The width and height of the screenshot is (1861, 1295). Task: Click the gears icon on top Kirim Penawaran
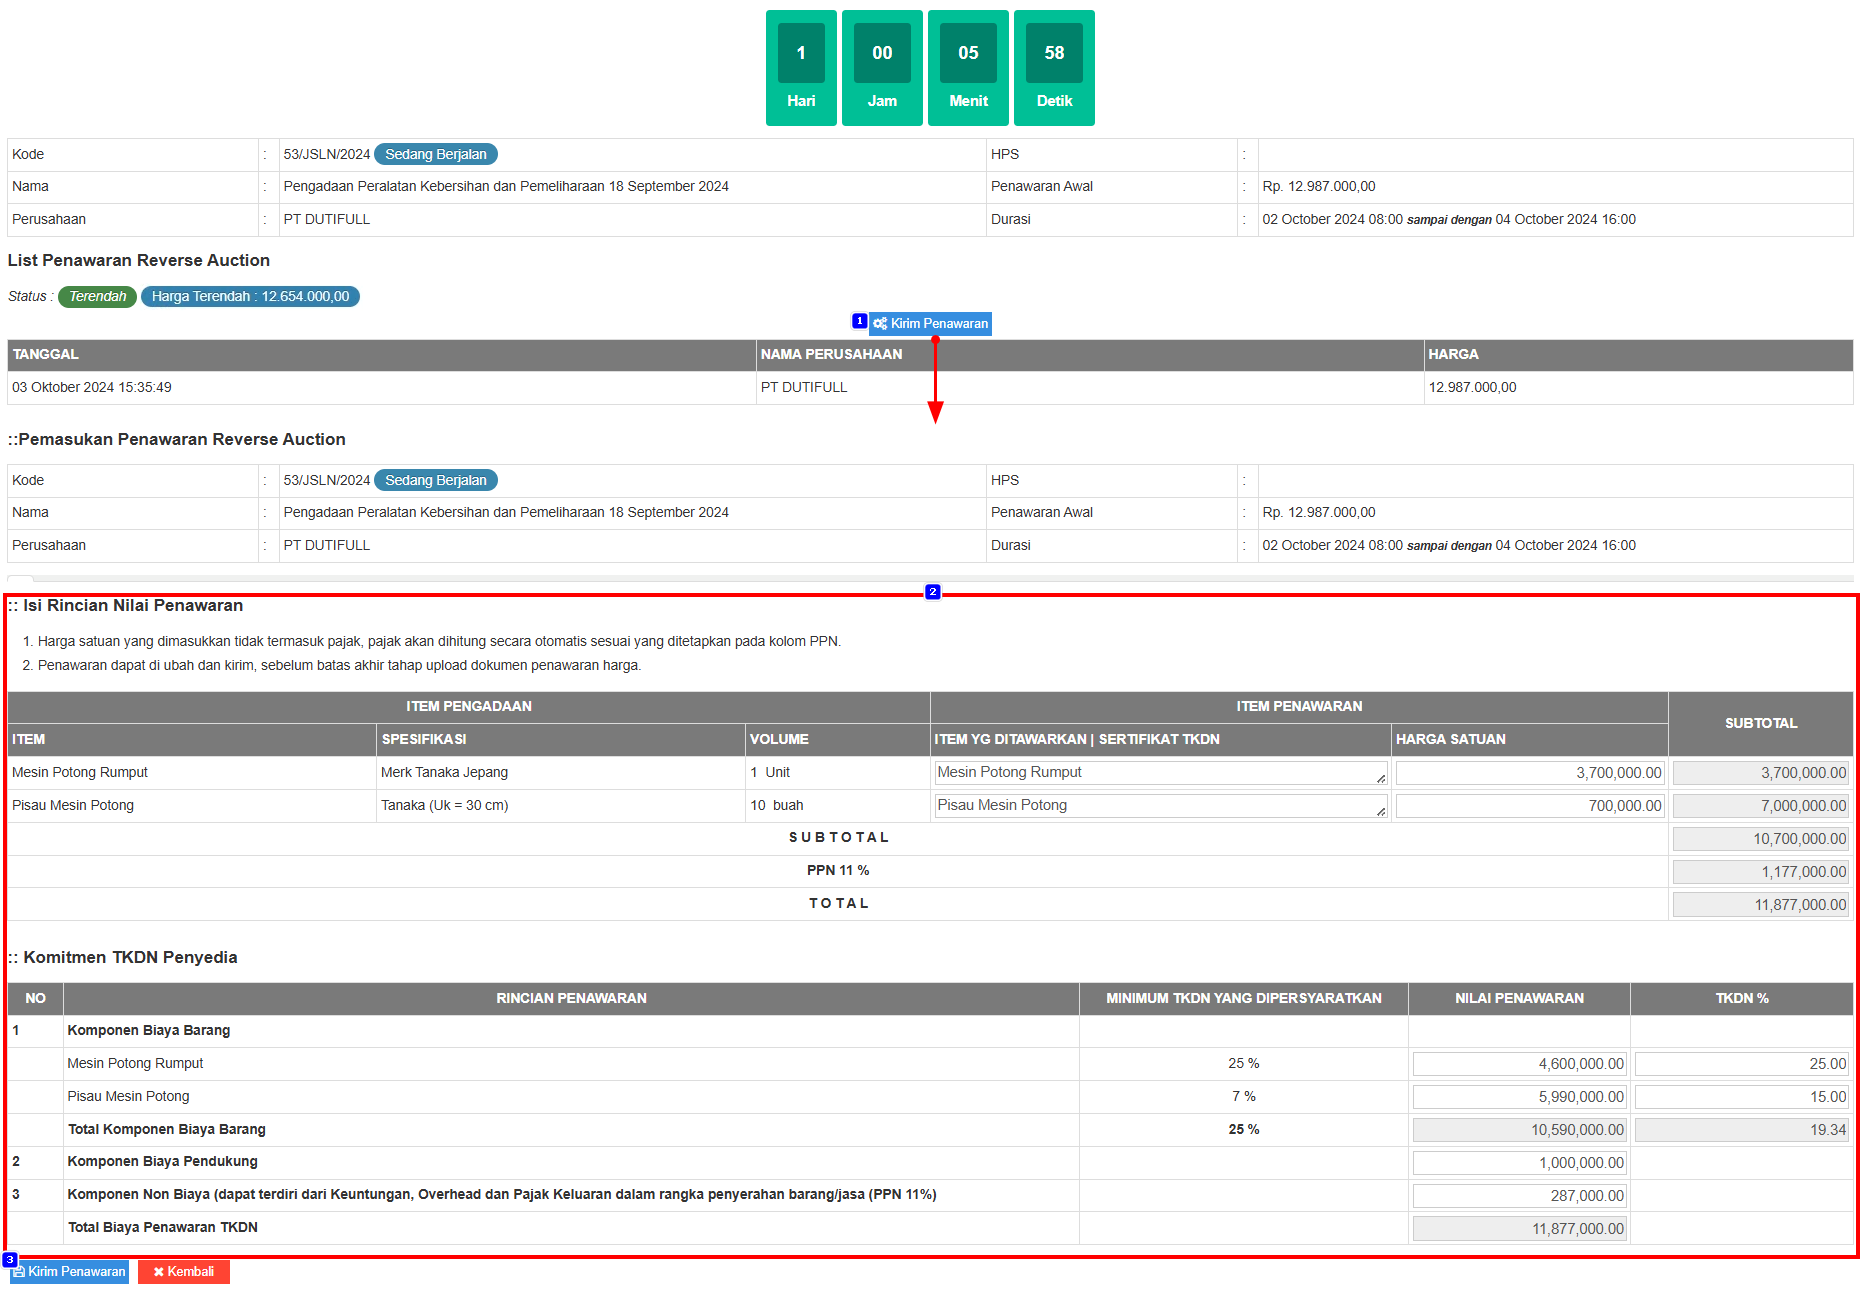[880, 324]
